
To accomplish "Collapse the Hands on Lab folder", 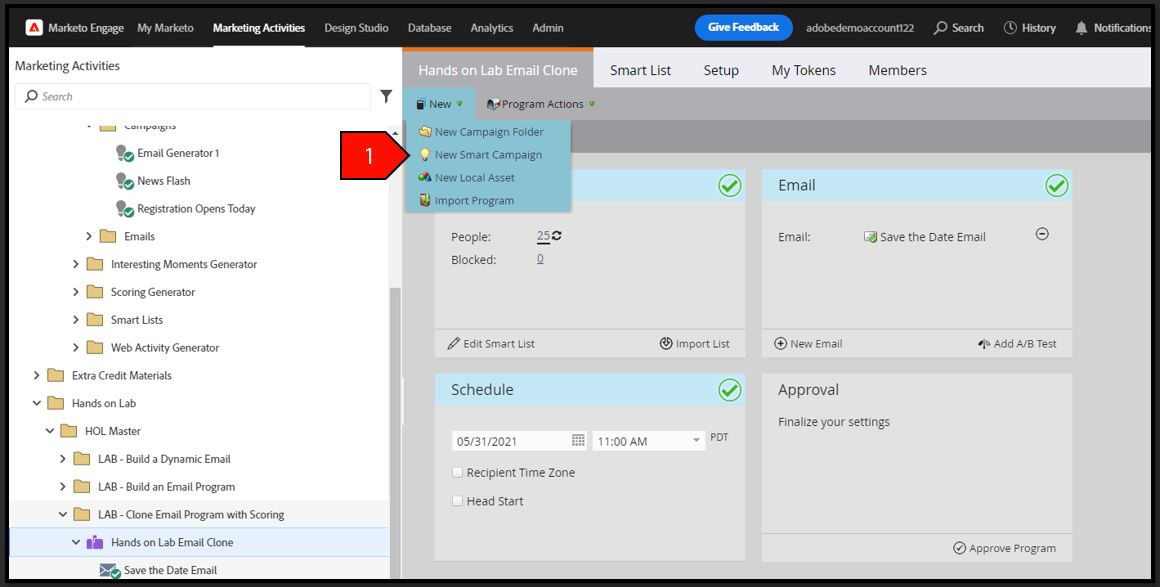I will tap(36, 403).
